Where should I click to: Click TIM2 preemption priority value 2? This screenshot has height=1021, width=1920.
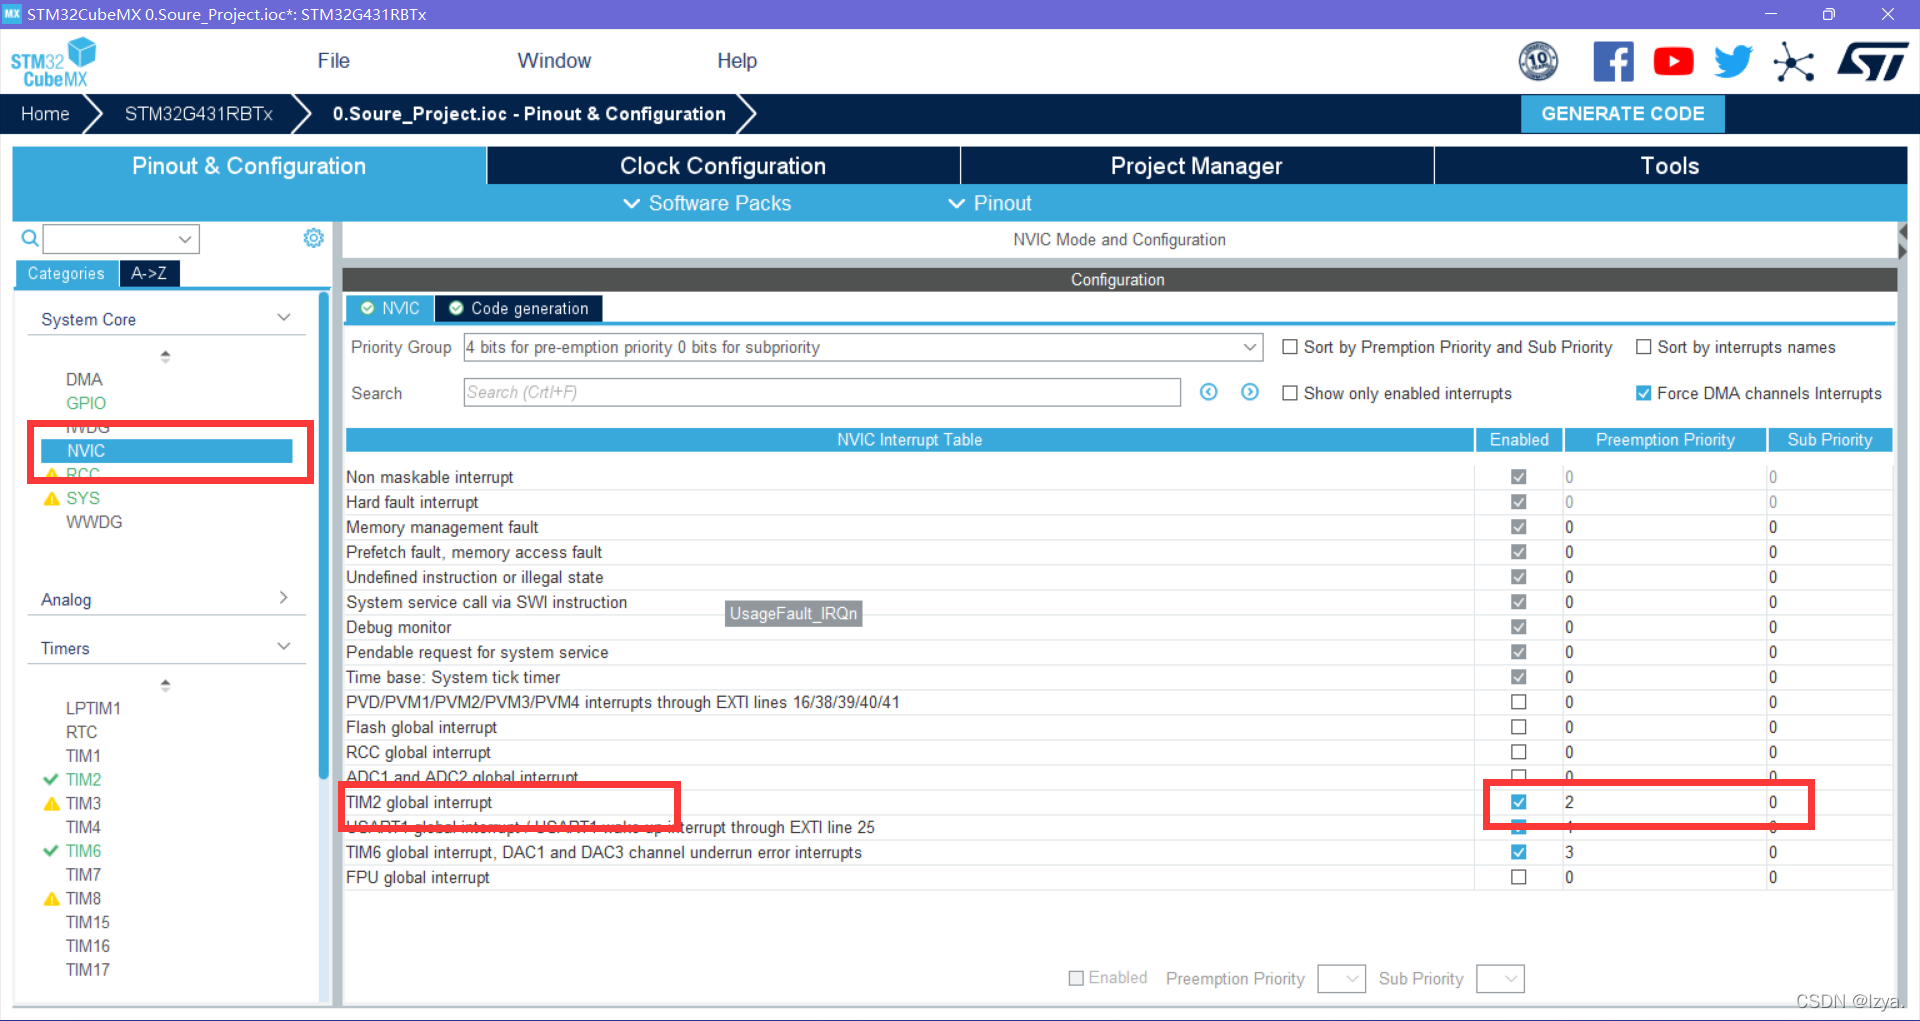(x=1569, y=802)
